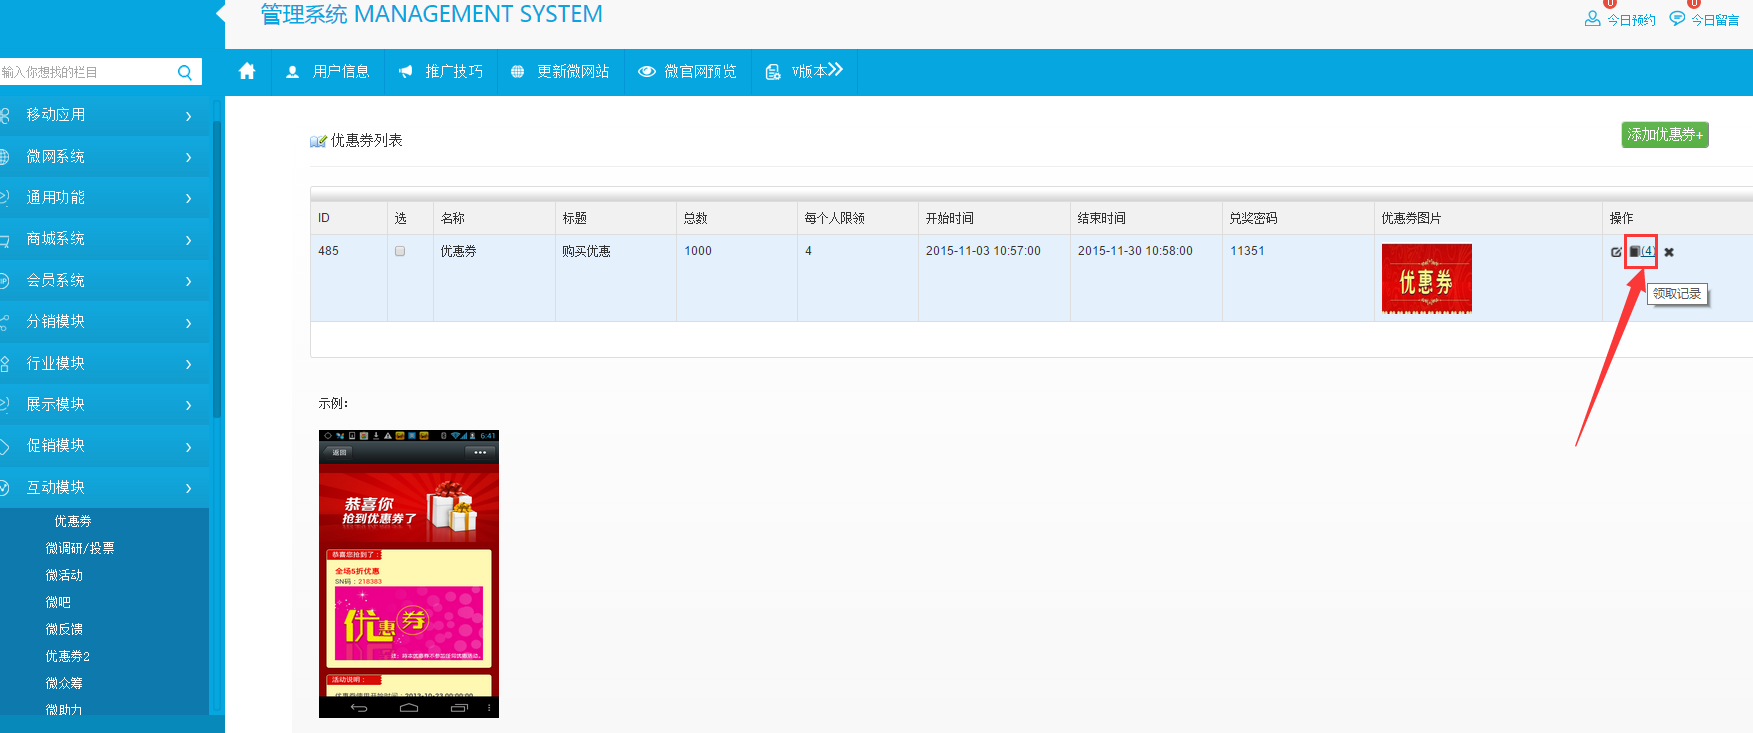Viewport: 1753px width, 733px height.
Task: Click the edit icon for coupon 485
Action: 1616,252
